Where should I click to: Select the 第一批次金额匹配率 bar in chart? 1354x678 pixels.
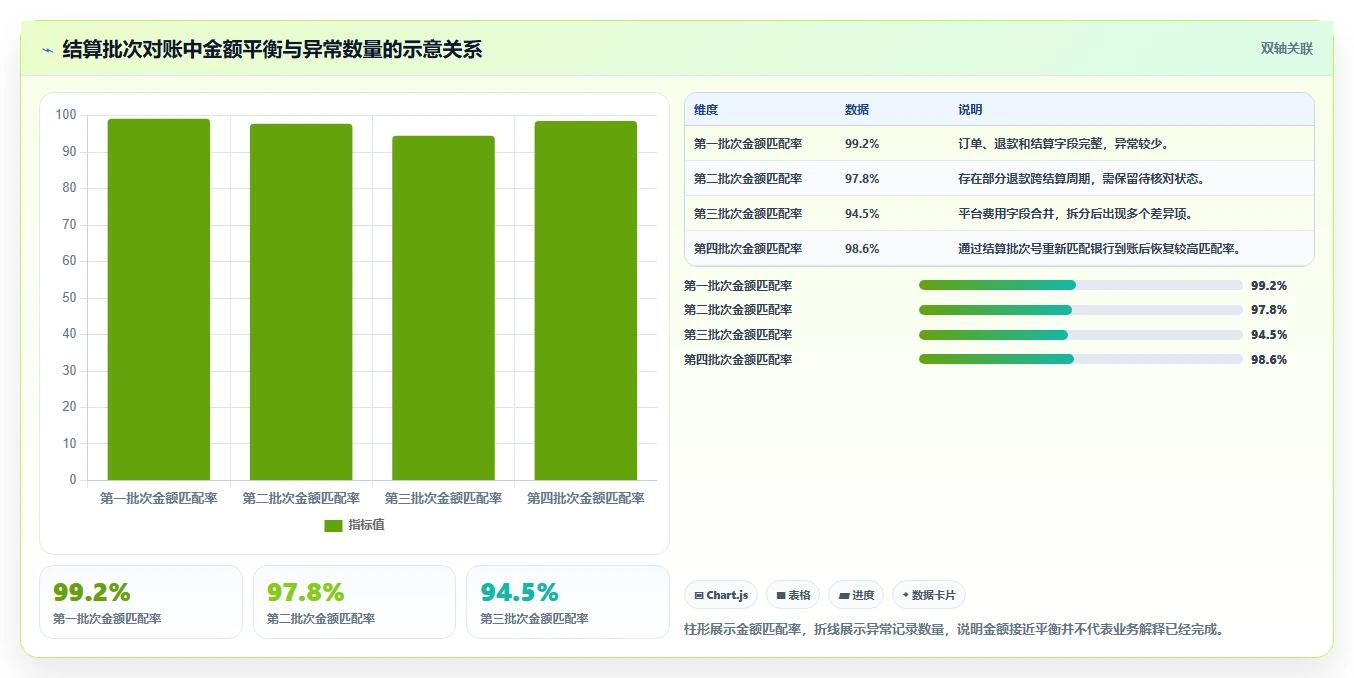tap(159, 300)
